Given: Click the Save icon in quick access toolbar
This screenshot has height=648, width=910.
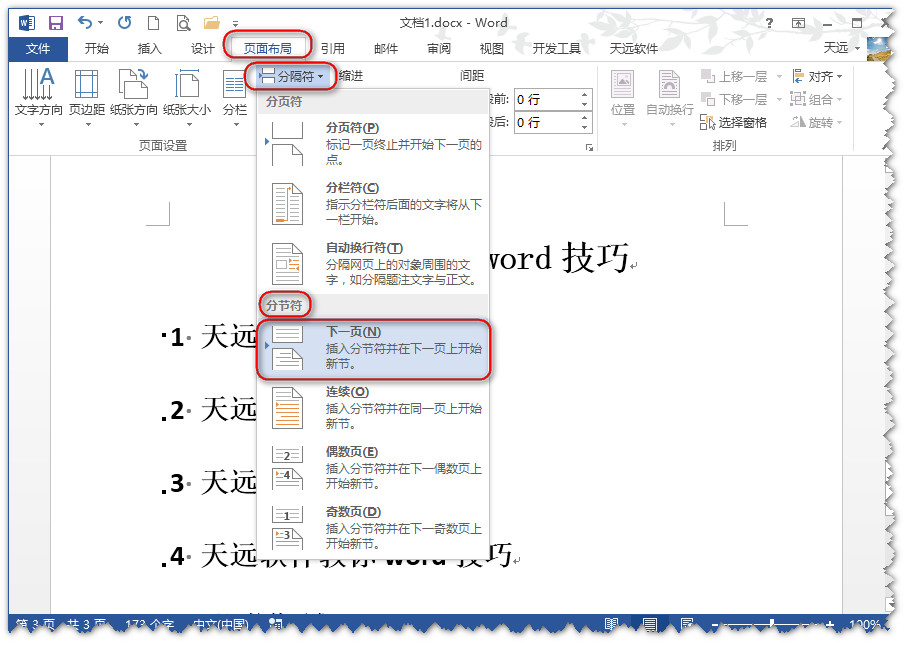Looking at the screenshot, I should (56, 22).
